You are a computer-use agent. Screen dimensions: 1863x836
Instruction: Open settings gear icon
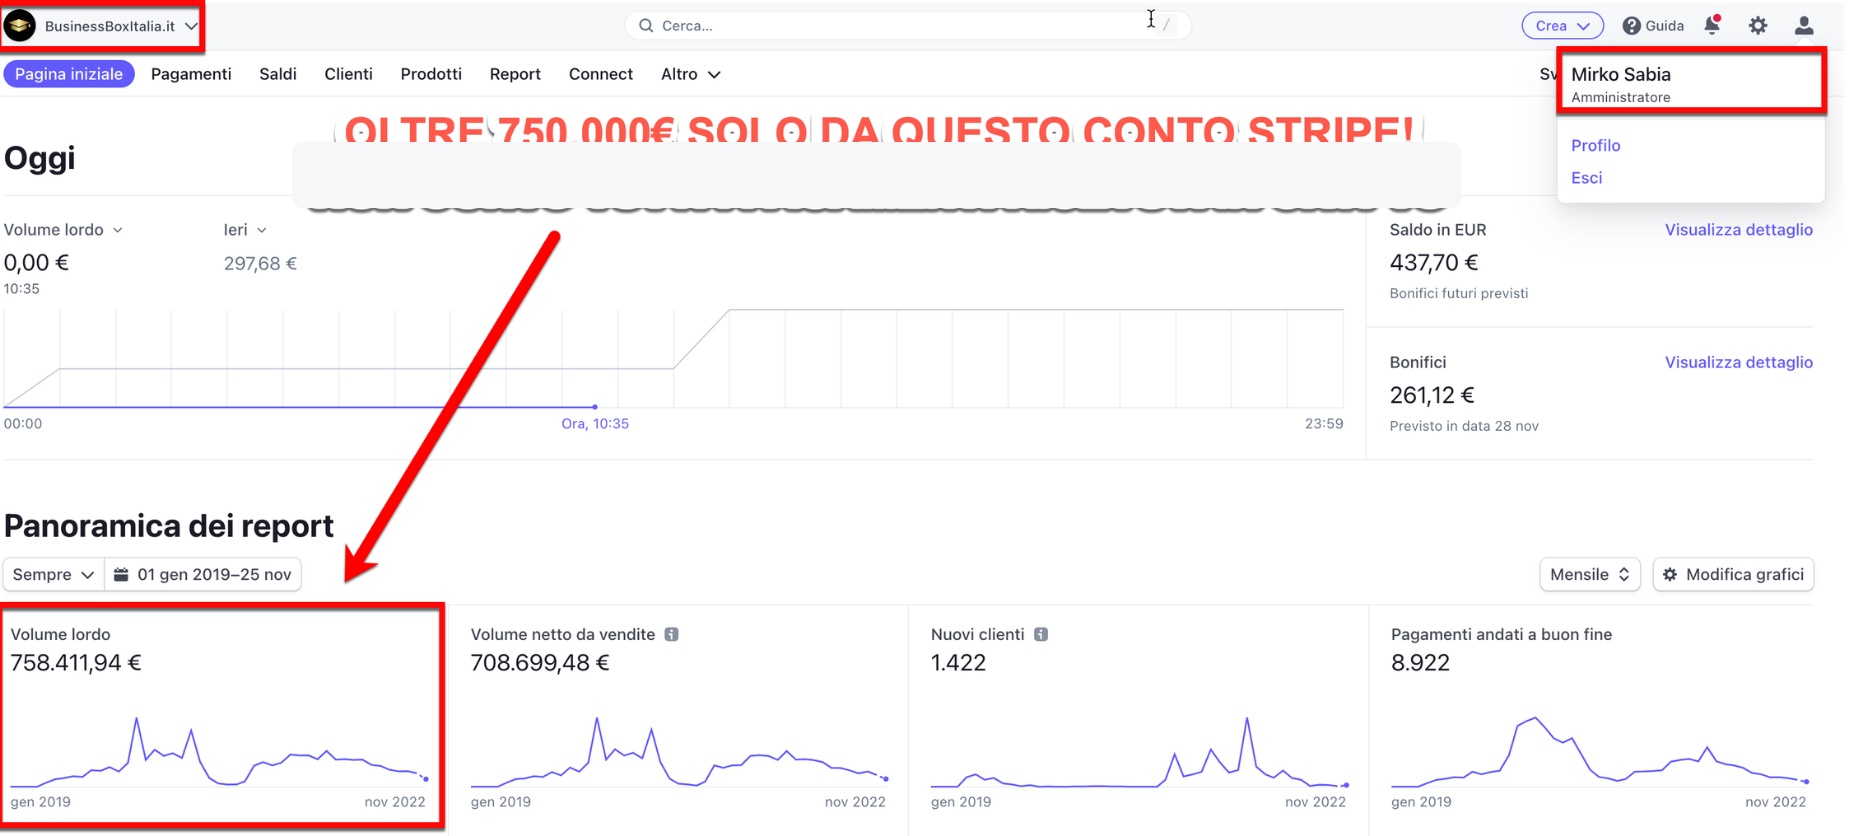[1758, 26]
